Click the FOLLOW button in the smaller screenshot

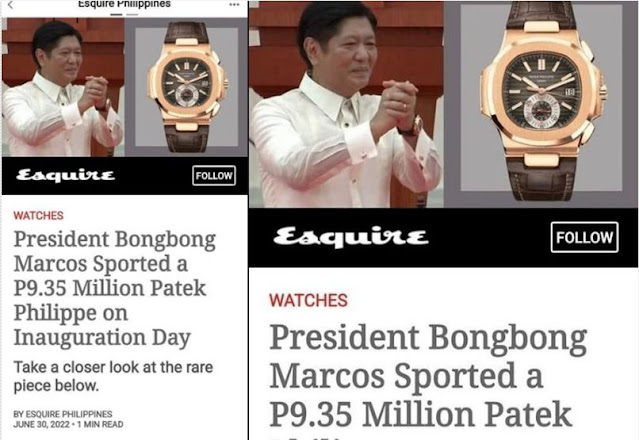(x=214, y=176)
